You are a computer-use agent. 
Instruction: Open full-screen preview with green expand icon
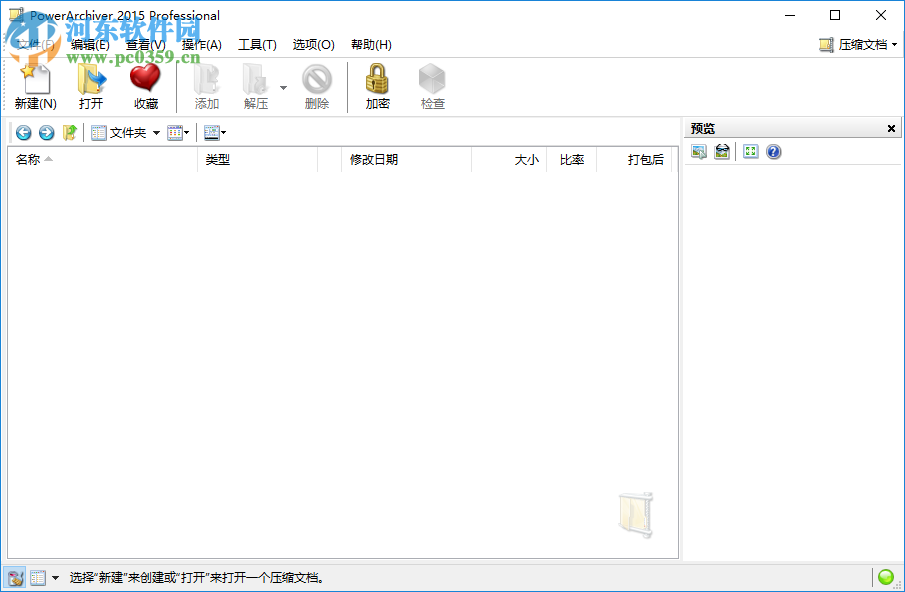749,151
